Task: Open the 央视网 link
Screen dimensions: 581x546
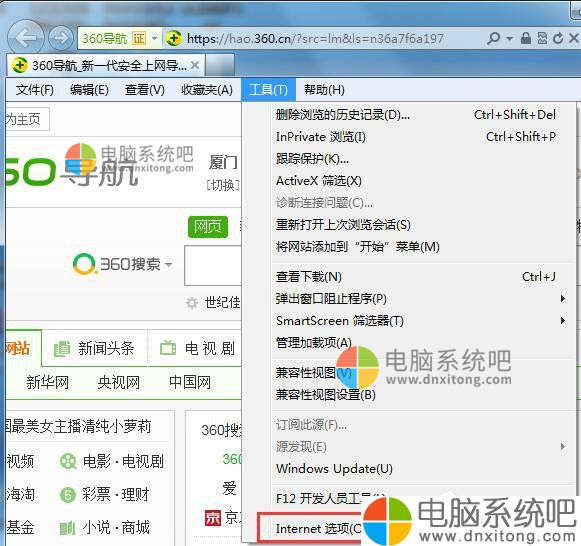Action: click(119, 382)
